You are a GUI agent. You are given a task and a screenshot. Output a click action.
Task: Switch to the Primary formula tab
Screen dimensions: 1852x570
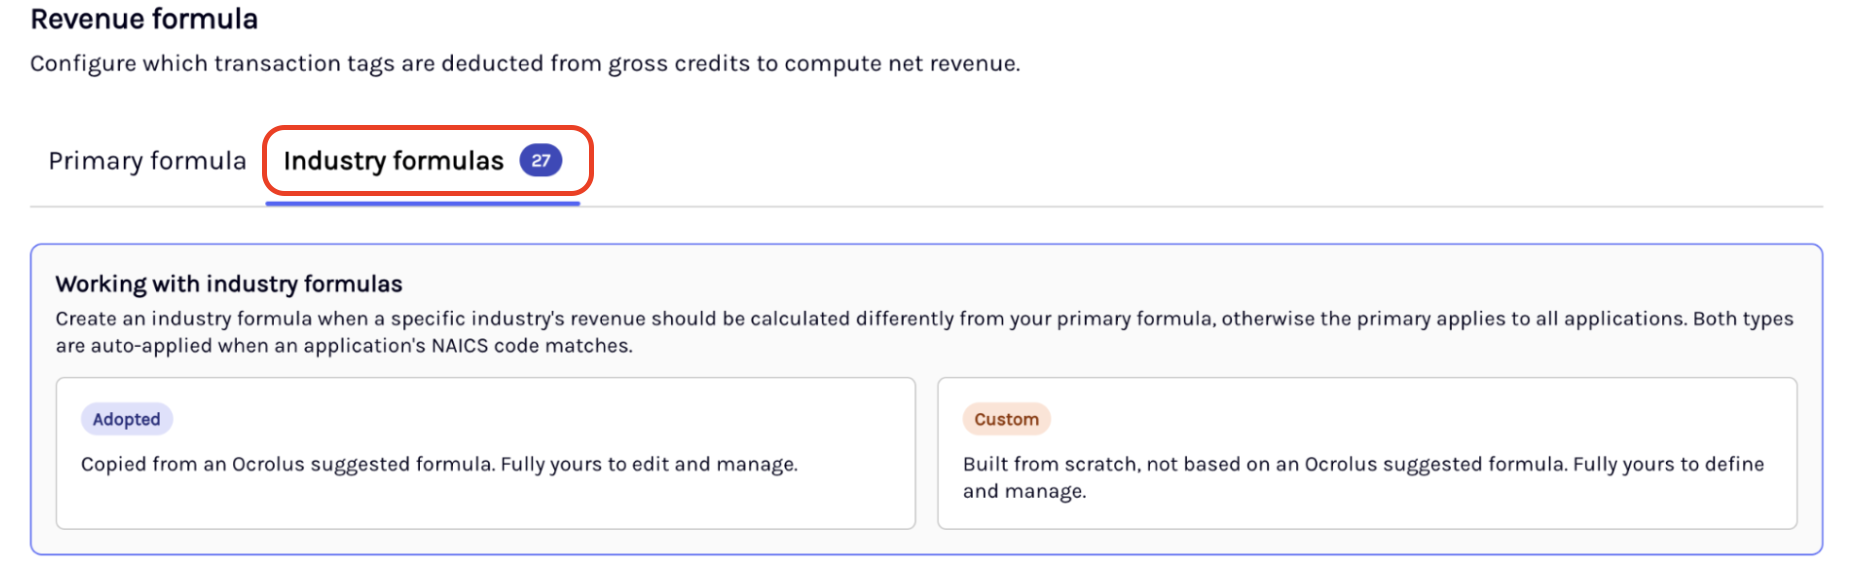click(x=147, y=161)
